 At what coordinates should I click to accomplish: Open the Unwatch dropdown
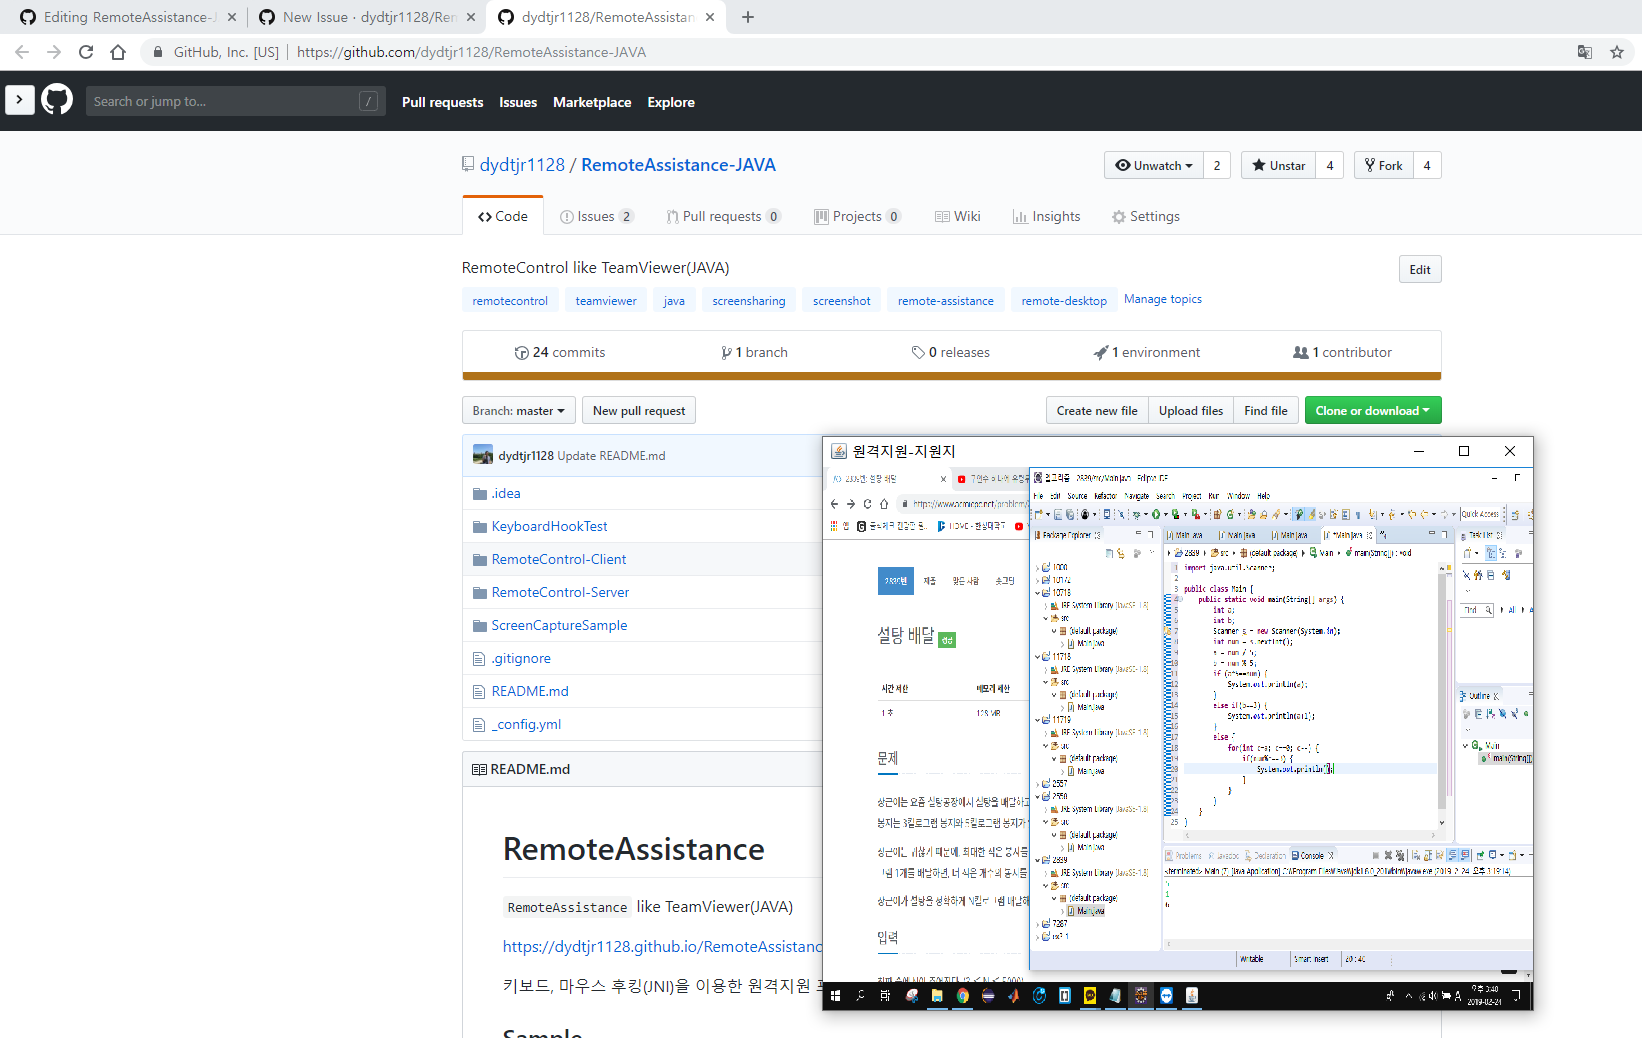(1153, 165)
